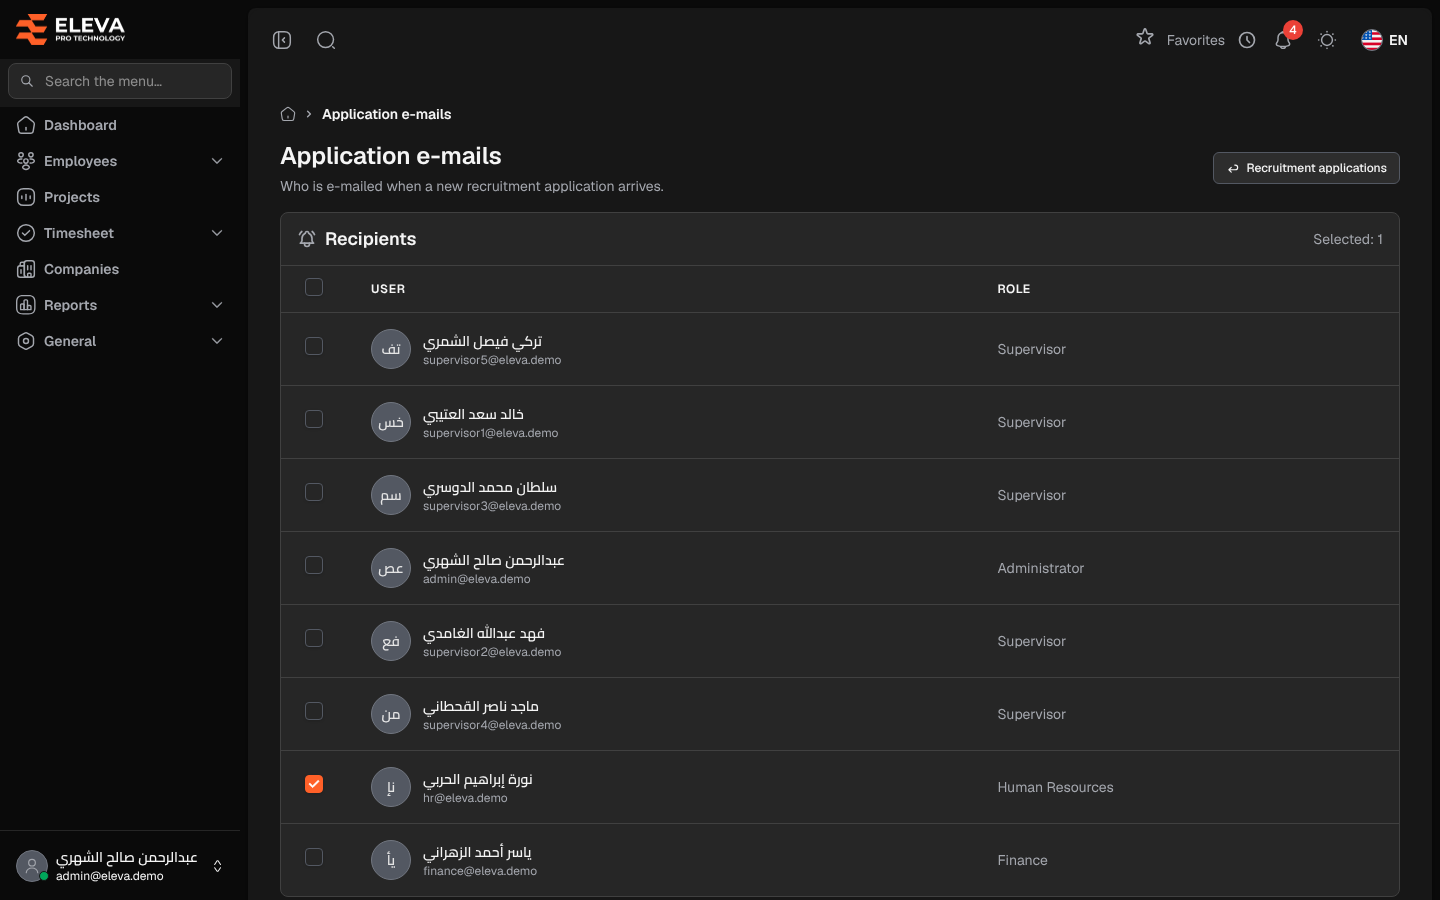The image size is (1440, 900).
Task: Click the Search the menu input field
Action: [x=120, y=81]
